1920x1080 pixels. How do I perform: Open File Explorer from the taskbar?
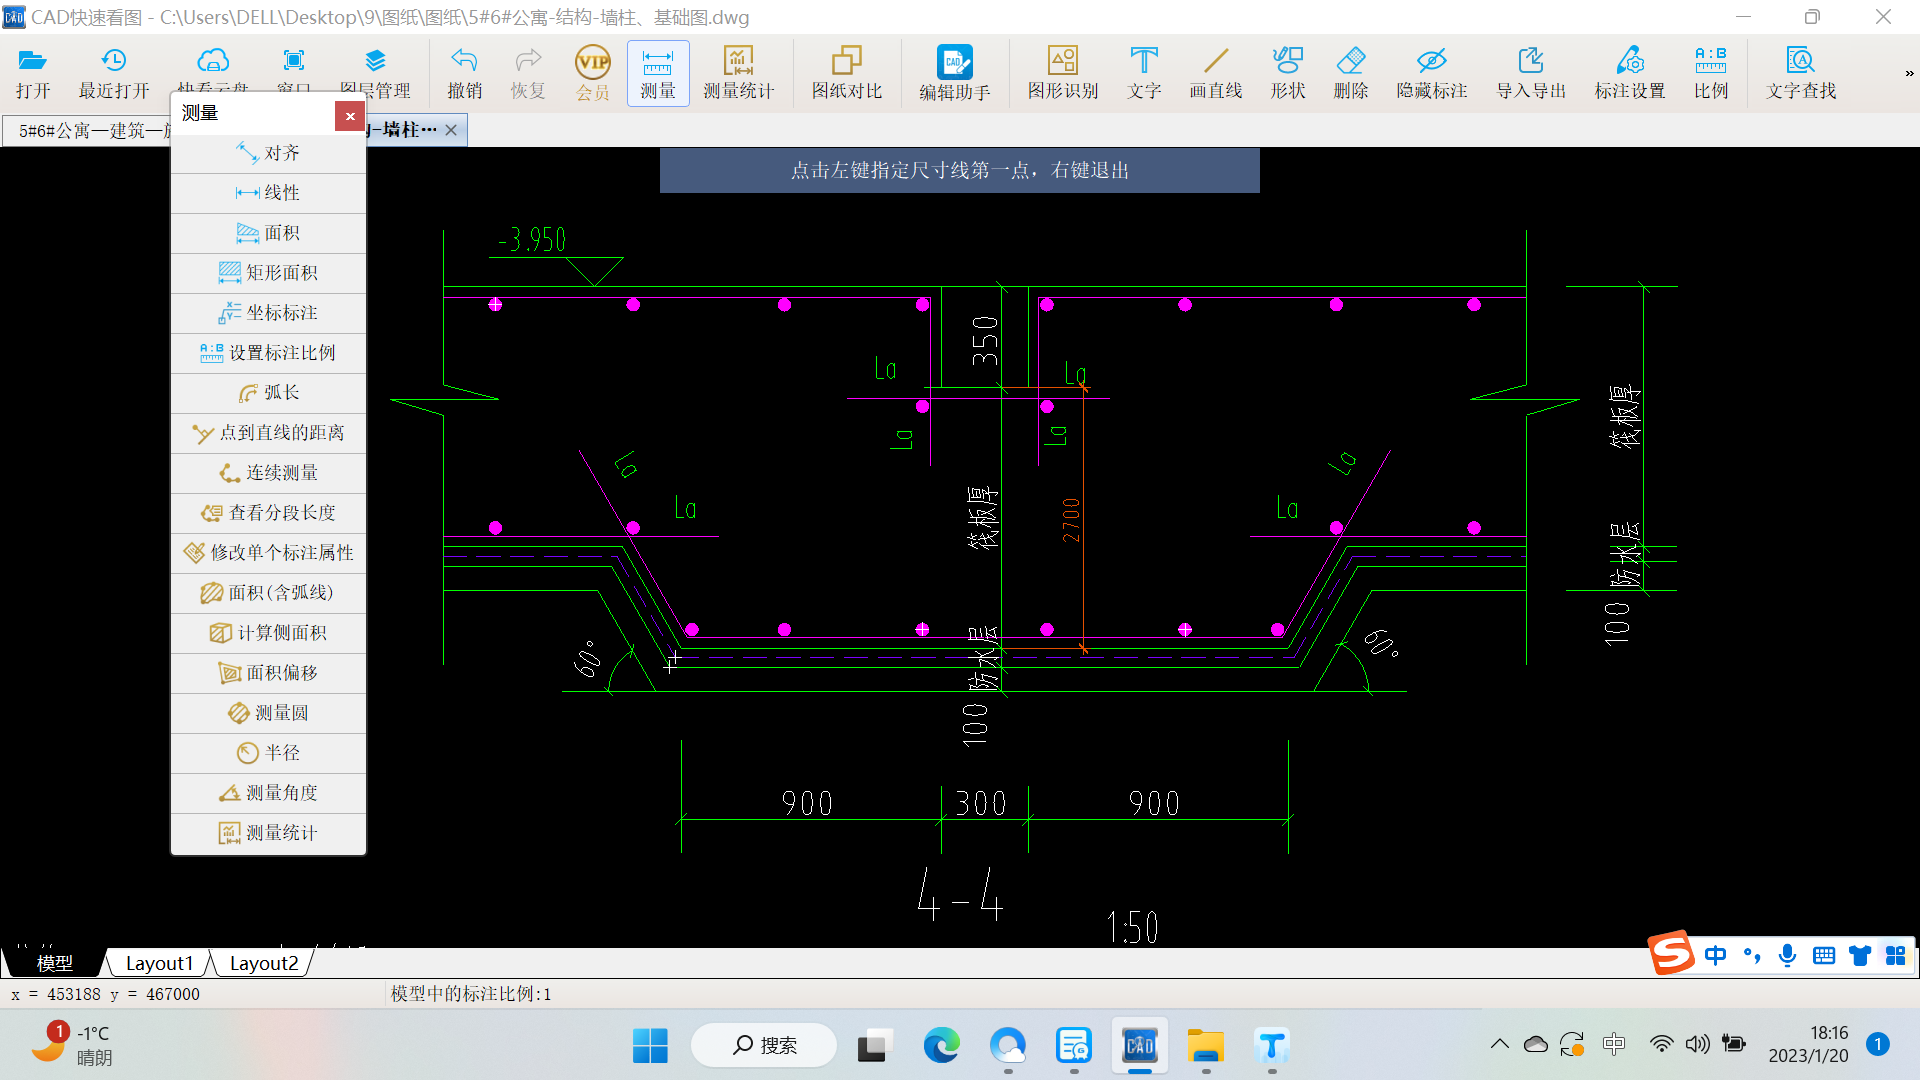(1205, 1046)
